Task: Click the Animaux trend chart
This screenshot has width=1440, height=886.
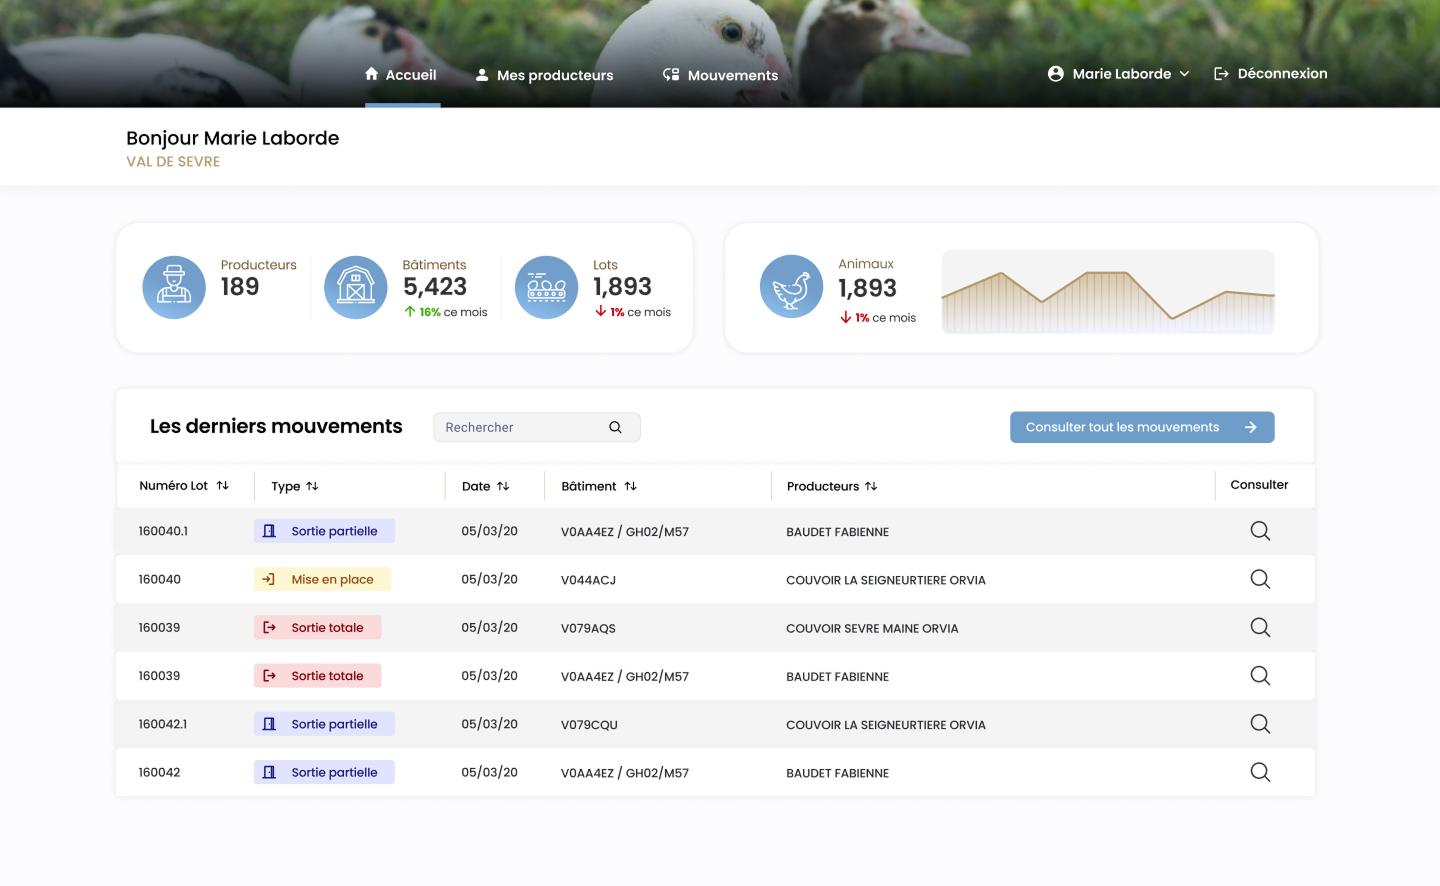Action: pyautogui.click(x=1107, y=291)
